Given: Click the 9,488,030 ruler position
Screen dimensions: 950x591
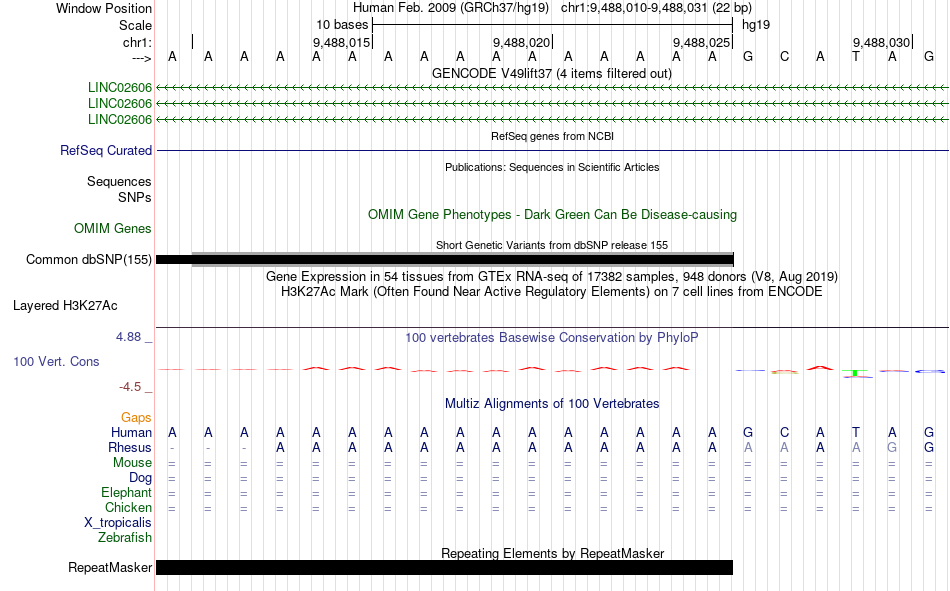Looking at the screenshot, I should pos(881,42).
